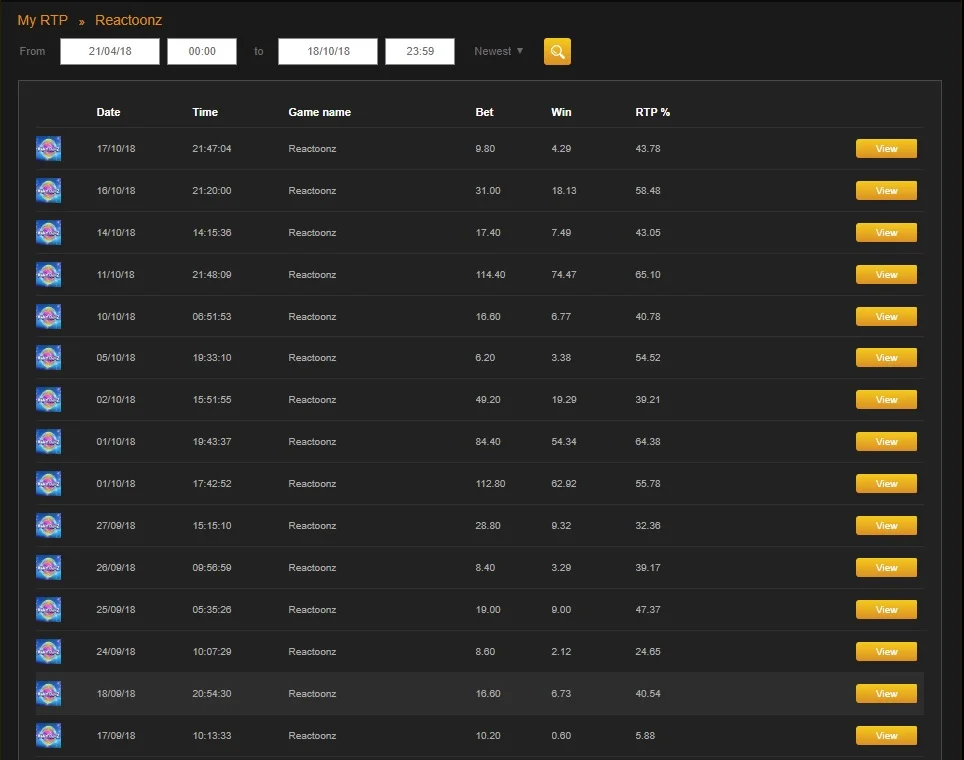This screenshot has width=964, height=760.
Task: Click the To time field 23:59
Action: [420, 51]
